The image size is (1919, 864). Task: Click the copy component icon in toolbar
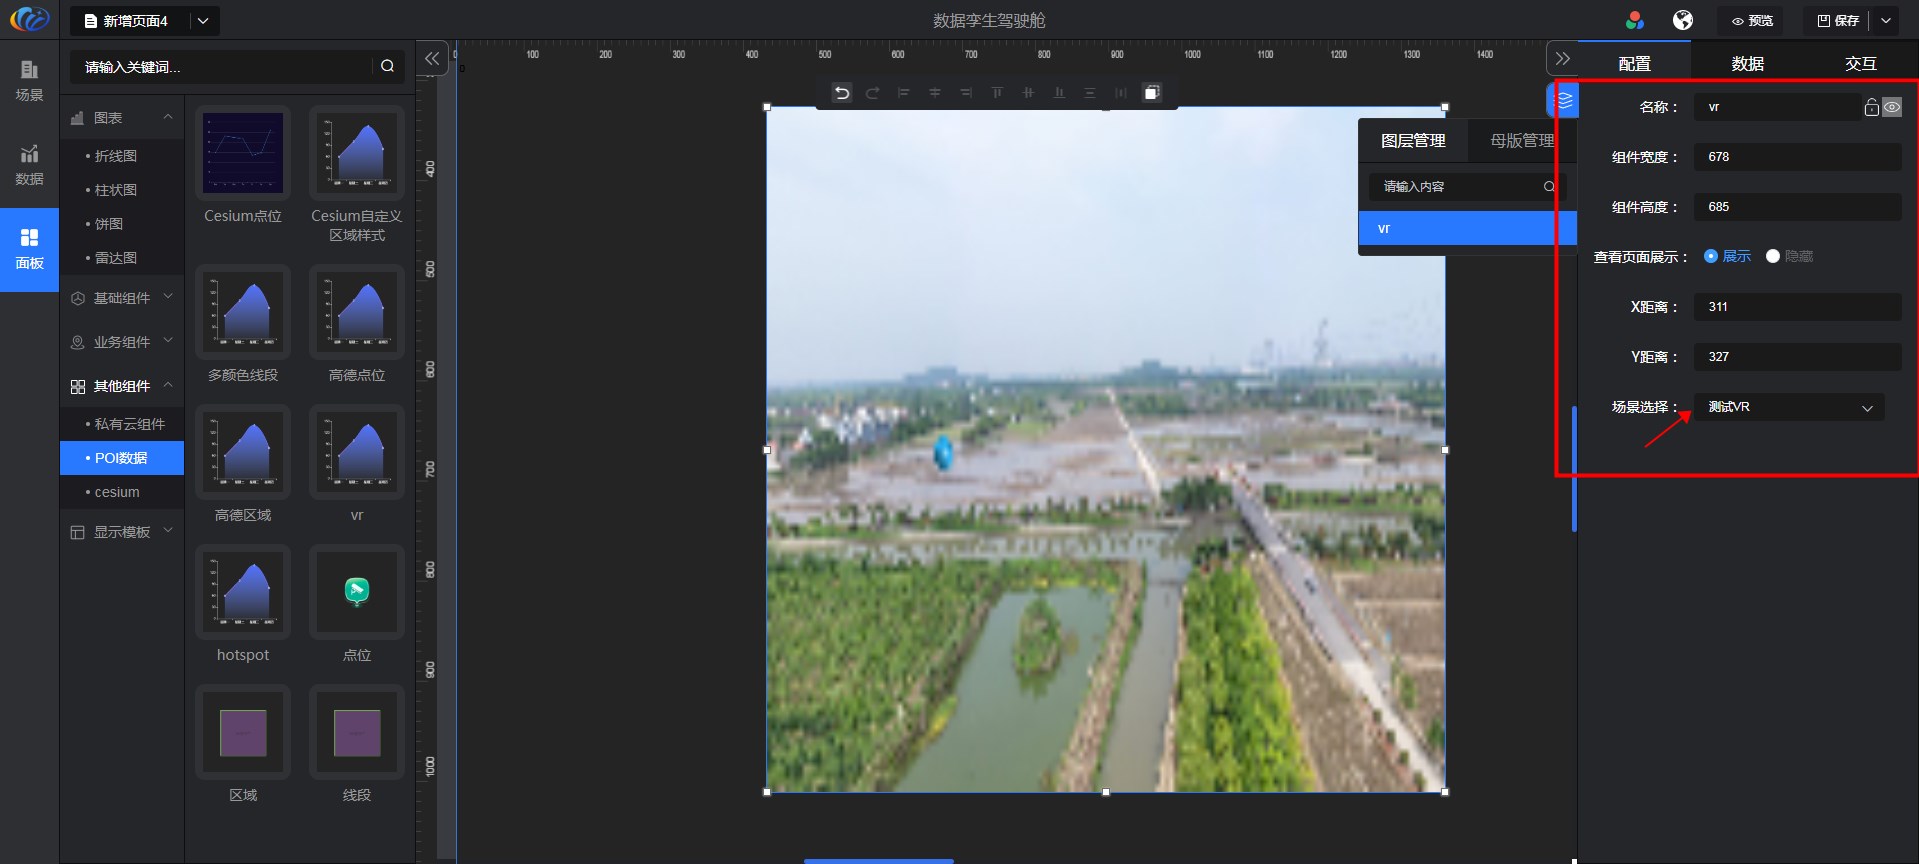(1152, 93)
